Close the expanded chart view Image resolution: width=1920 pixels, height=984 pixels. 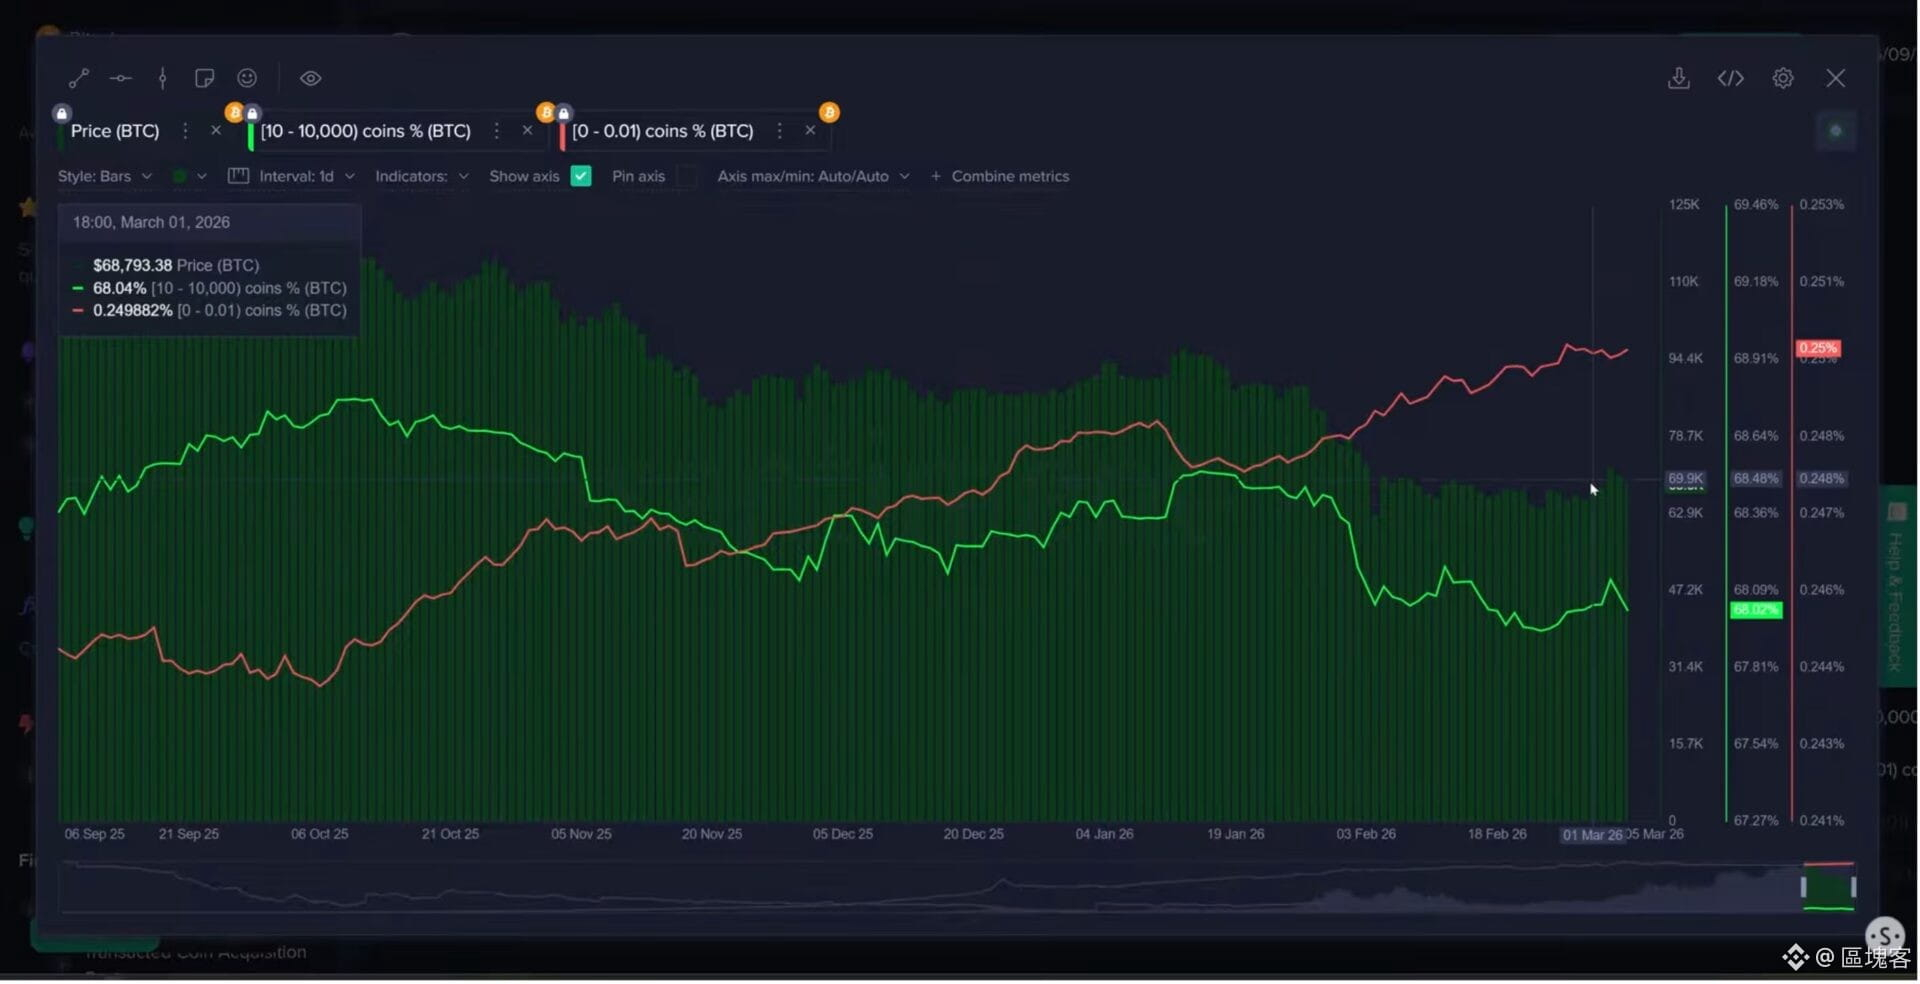click(1835, 78)
